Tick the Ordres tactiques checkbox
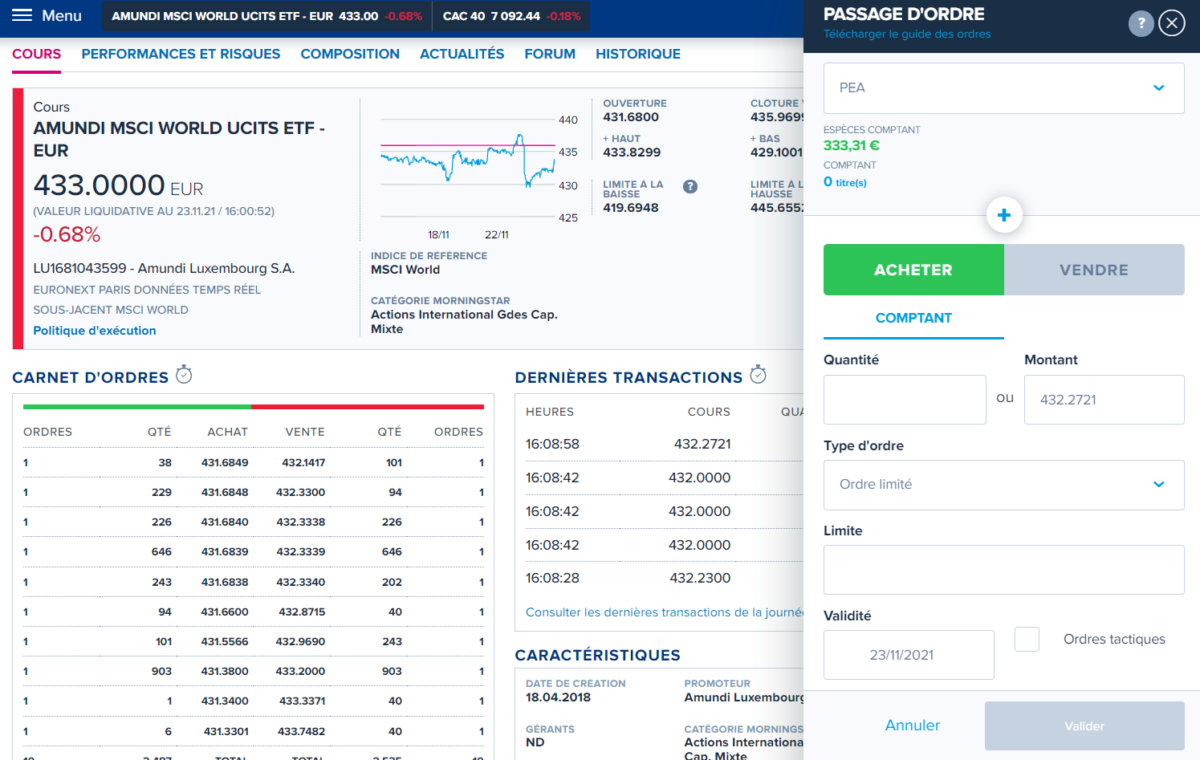This screenshot has height=760, width=1200. click(1027, 639)
